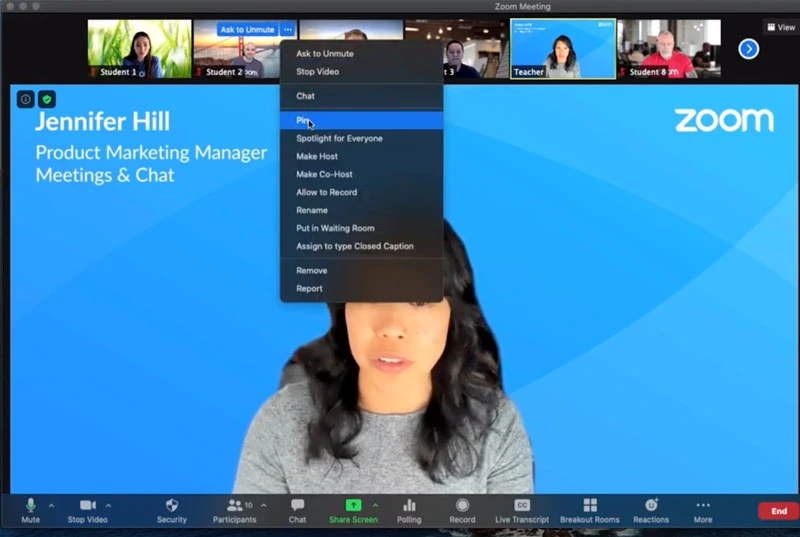The image size is (800, 537).
Task: Click the Live Transcript CC icon
Action: tap(521, 506)
